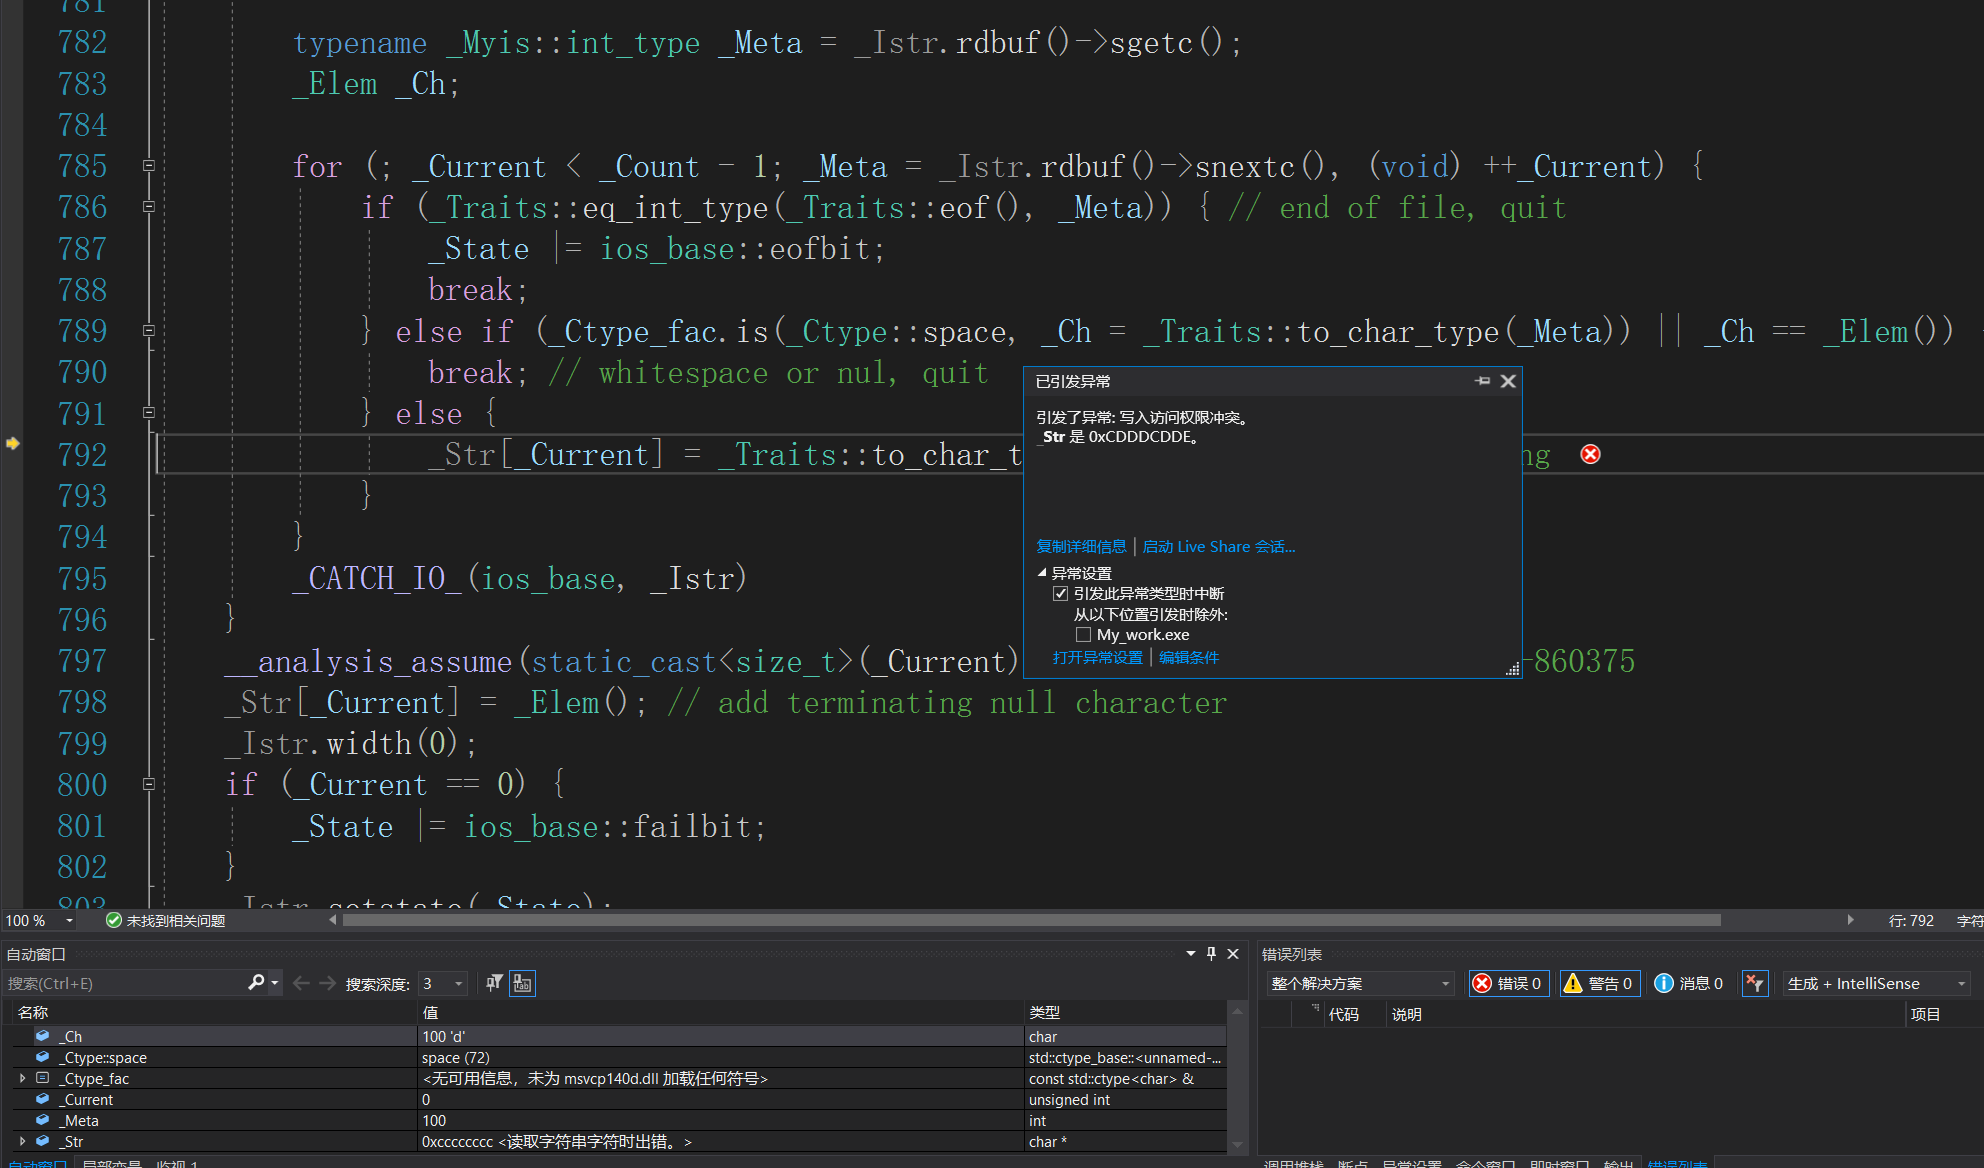The width and height of the screenshot is (1984, 1168).
Task: Click the object icon beside _Ctype_fac
Action: [x=43, y=1078]
